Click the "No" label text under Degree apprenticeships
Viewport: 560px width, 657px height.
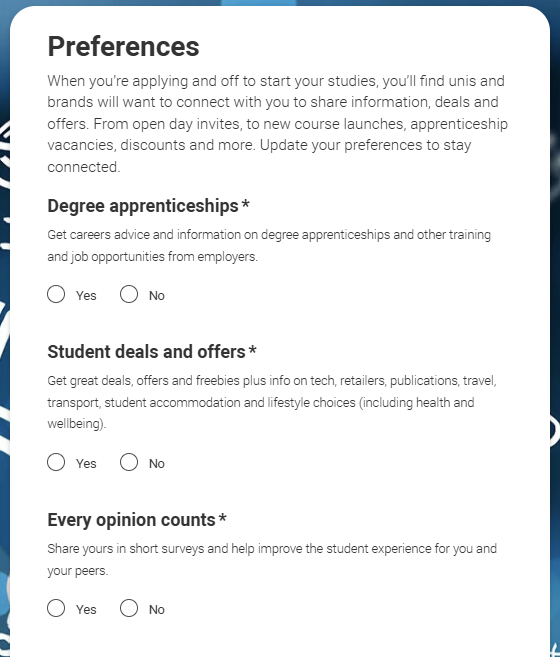(x=157, y=295)
